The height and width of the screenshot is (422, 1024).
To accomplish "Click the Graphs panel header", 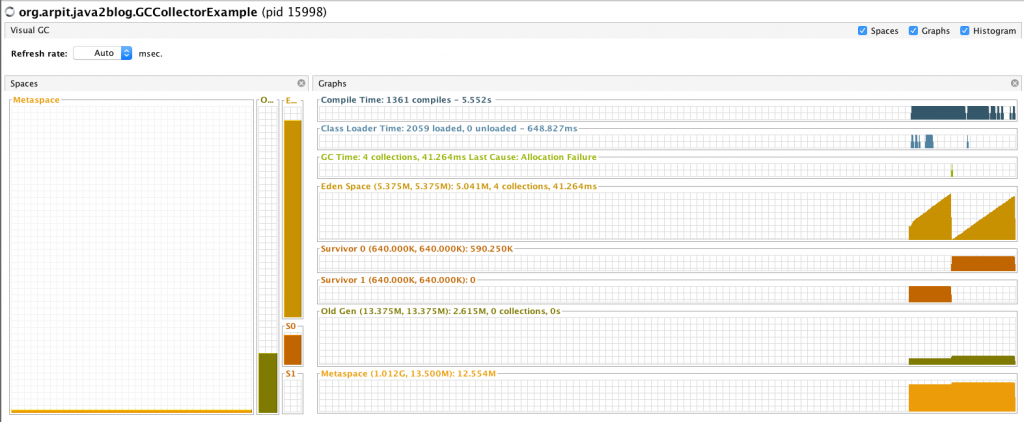I will 667,84.
